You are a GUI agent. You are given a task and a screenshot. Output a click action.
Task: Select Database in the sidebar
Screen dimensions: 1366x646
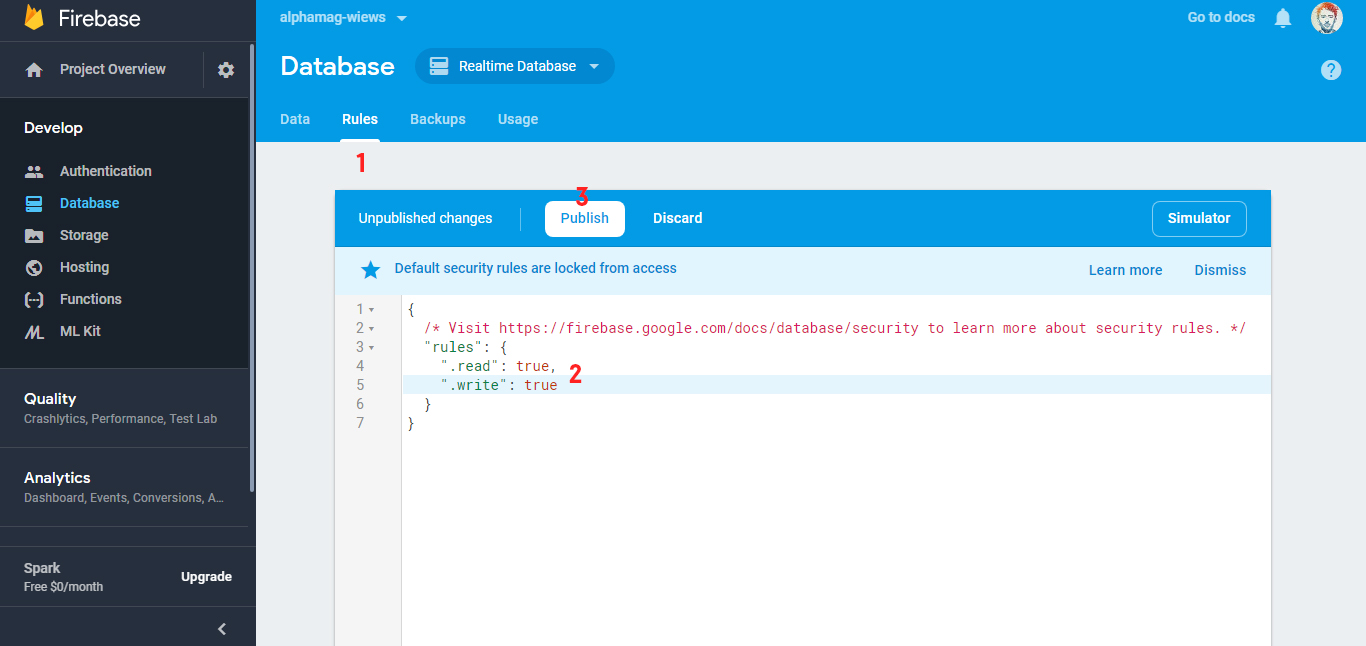(x=89, y=203)
